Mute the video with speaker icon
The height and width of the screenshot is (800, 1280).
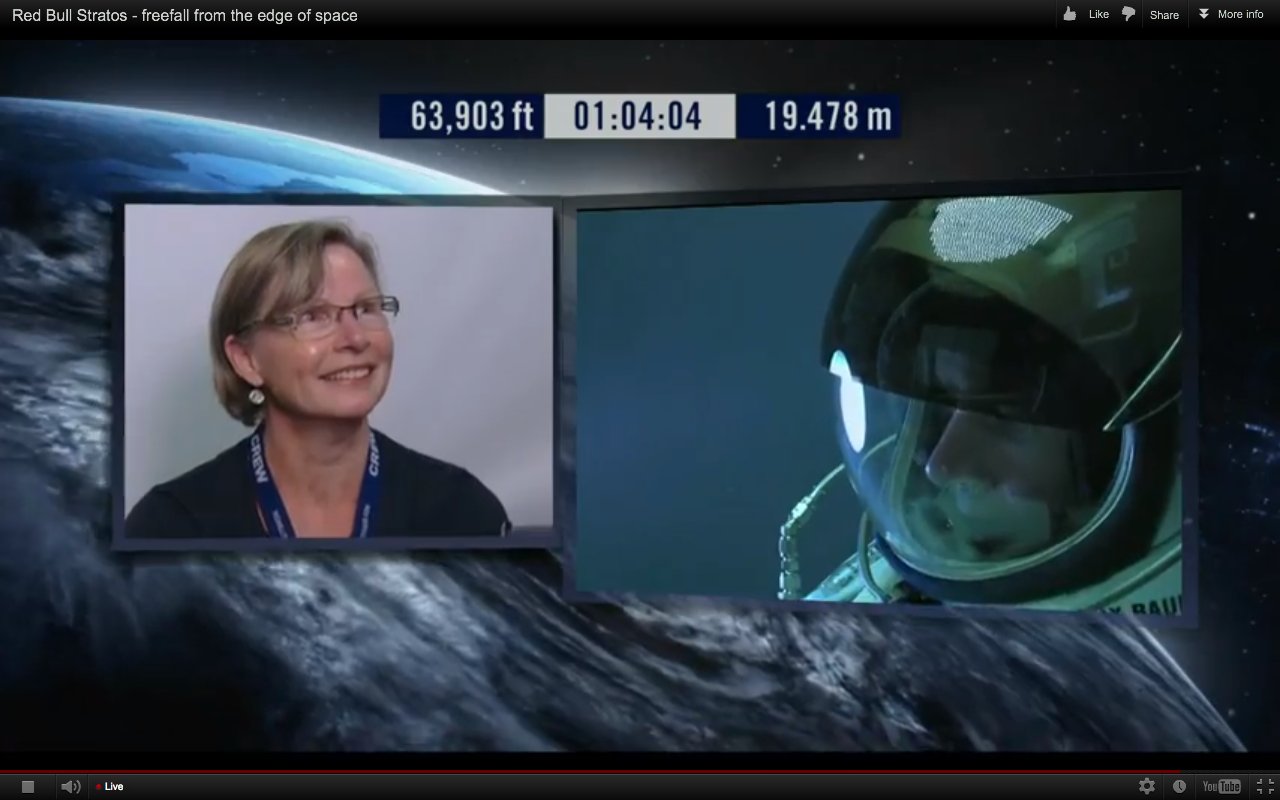[x=70, y=787]
